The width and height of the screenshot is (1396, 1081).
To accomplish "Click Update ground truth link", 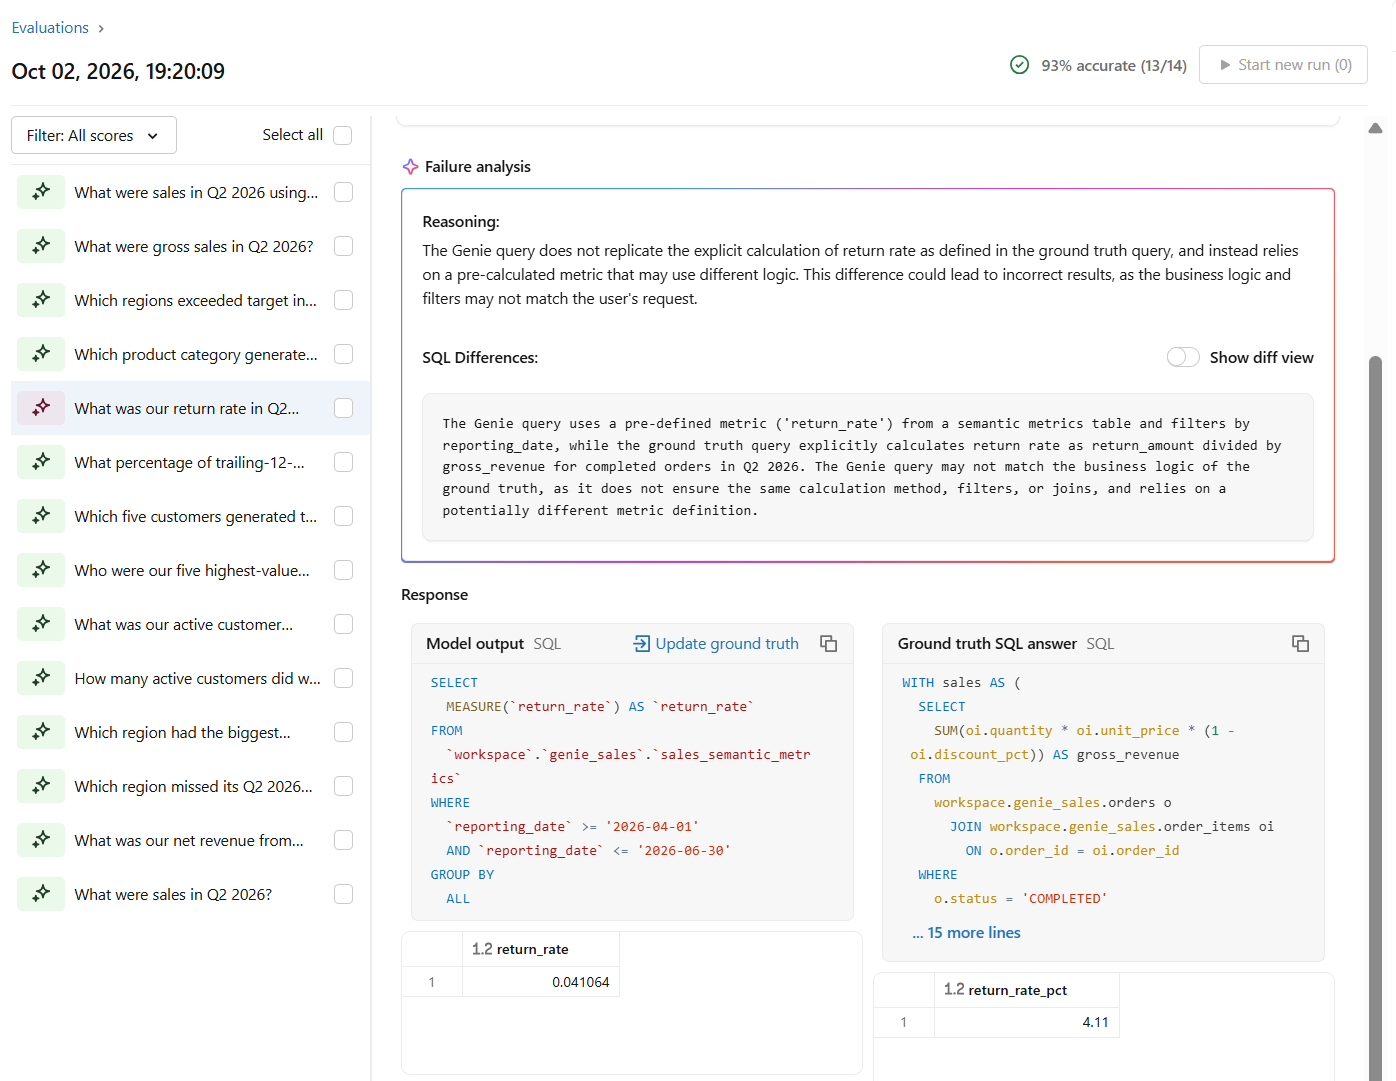I will (x=716, y=644).
